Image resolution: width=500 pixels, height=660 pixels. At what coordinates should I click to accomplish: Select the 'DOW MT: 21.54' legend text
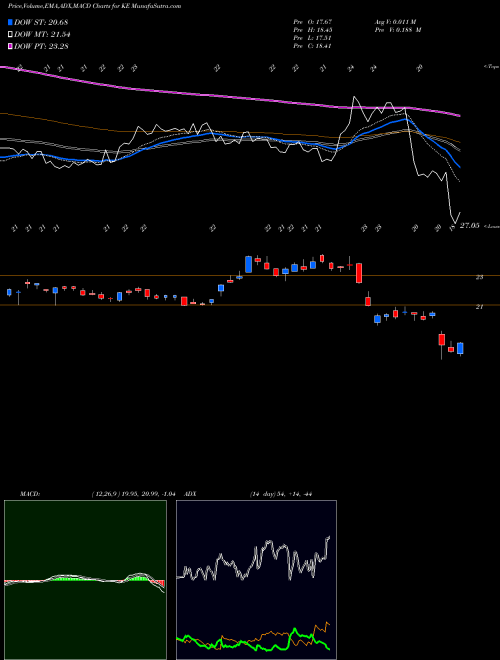(42, 35)
